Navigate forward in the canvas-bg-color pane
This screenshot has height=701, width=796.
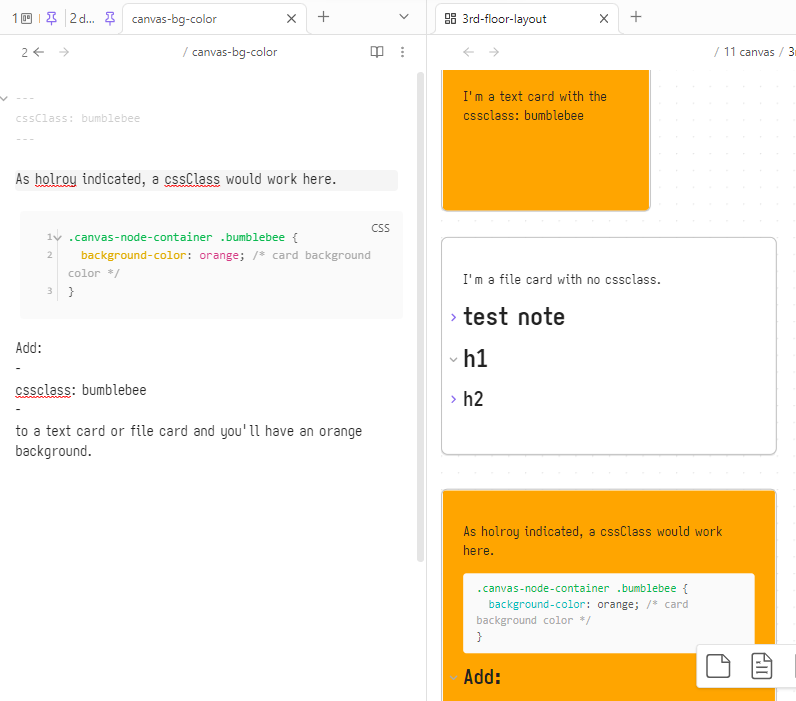[x=64, y=52]
